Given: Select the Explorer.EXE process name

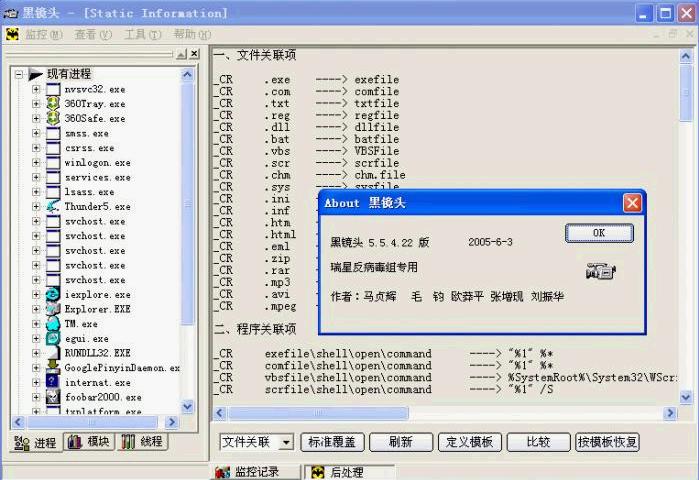Looking at the screenshot, I should 97,309.
